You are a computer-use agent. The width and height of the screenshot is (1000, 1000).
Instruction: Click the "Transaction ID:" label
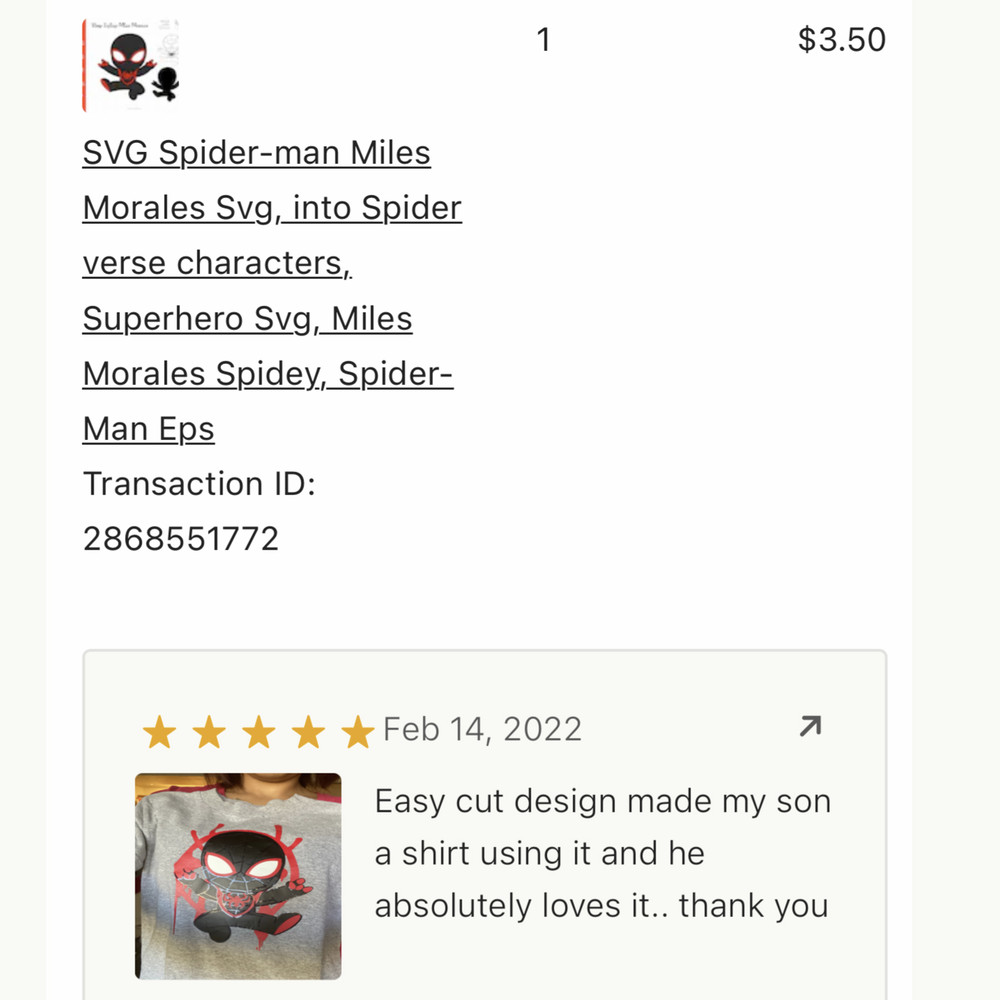[x=199, y=484]
